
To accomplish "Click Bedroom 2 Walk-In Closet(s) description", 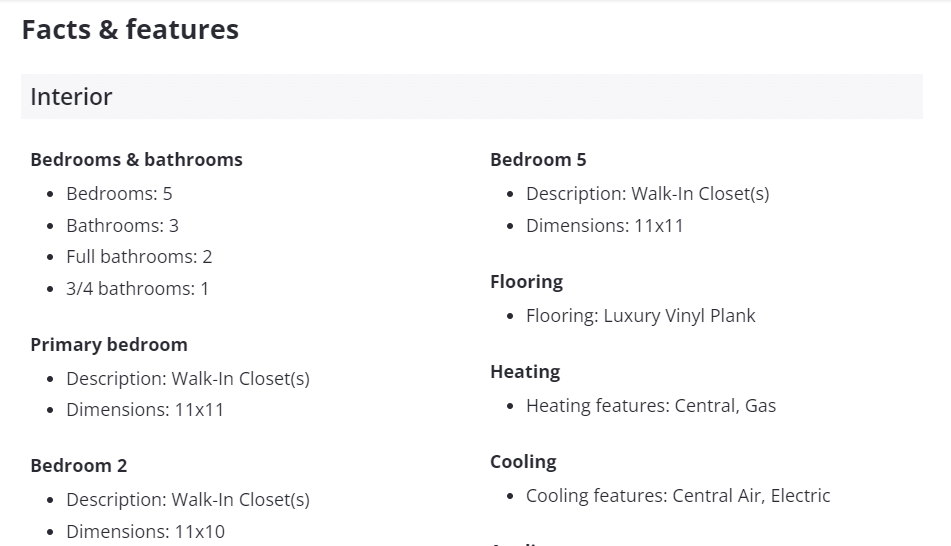I will pyautogui.click(x=187, y=500).
